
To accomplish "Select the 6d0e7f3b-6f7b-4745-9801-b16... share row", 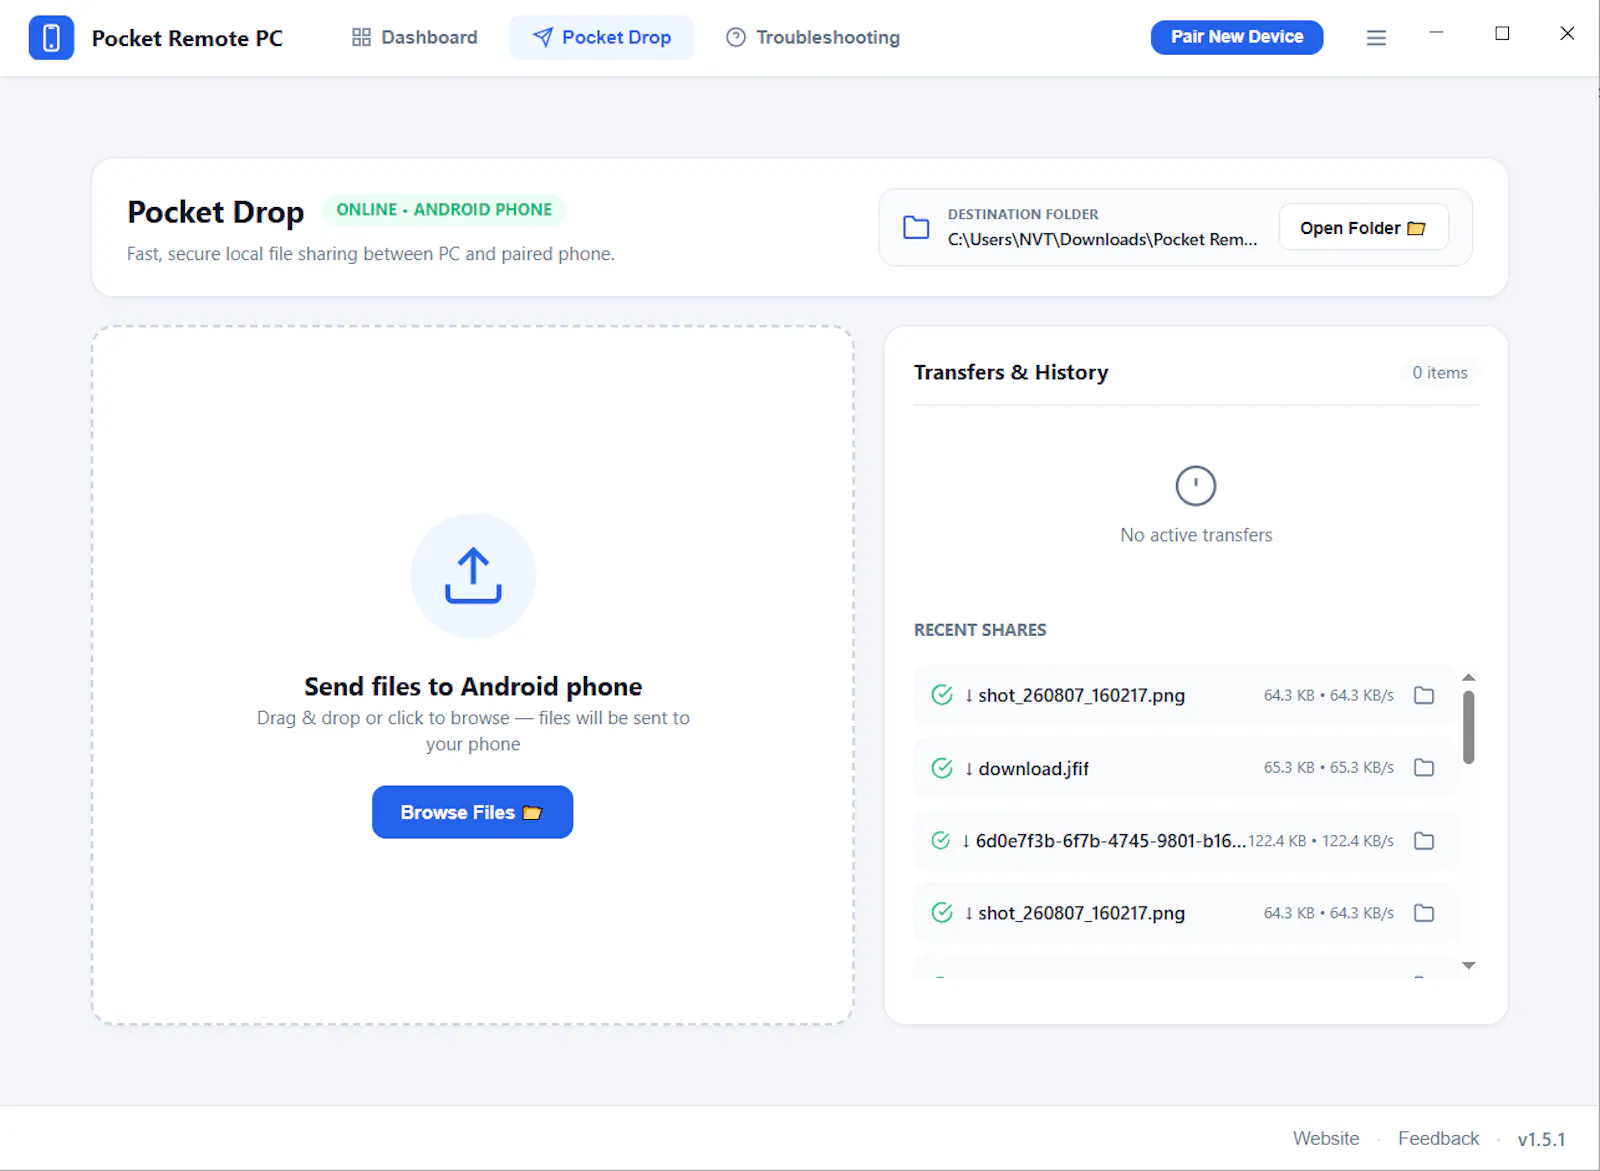I will pyautogui.click(x=1184, y=841).
